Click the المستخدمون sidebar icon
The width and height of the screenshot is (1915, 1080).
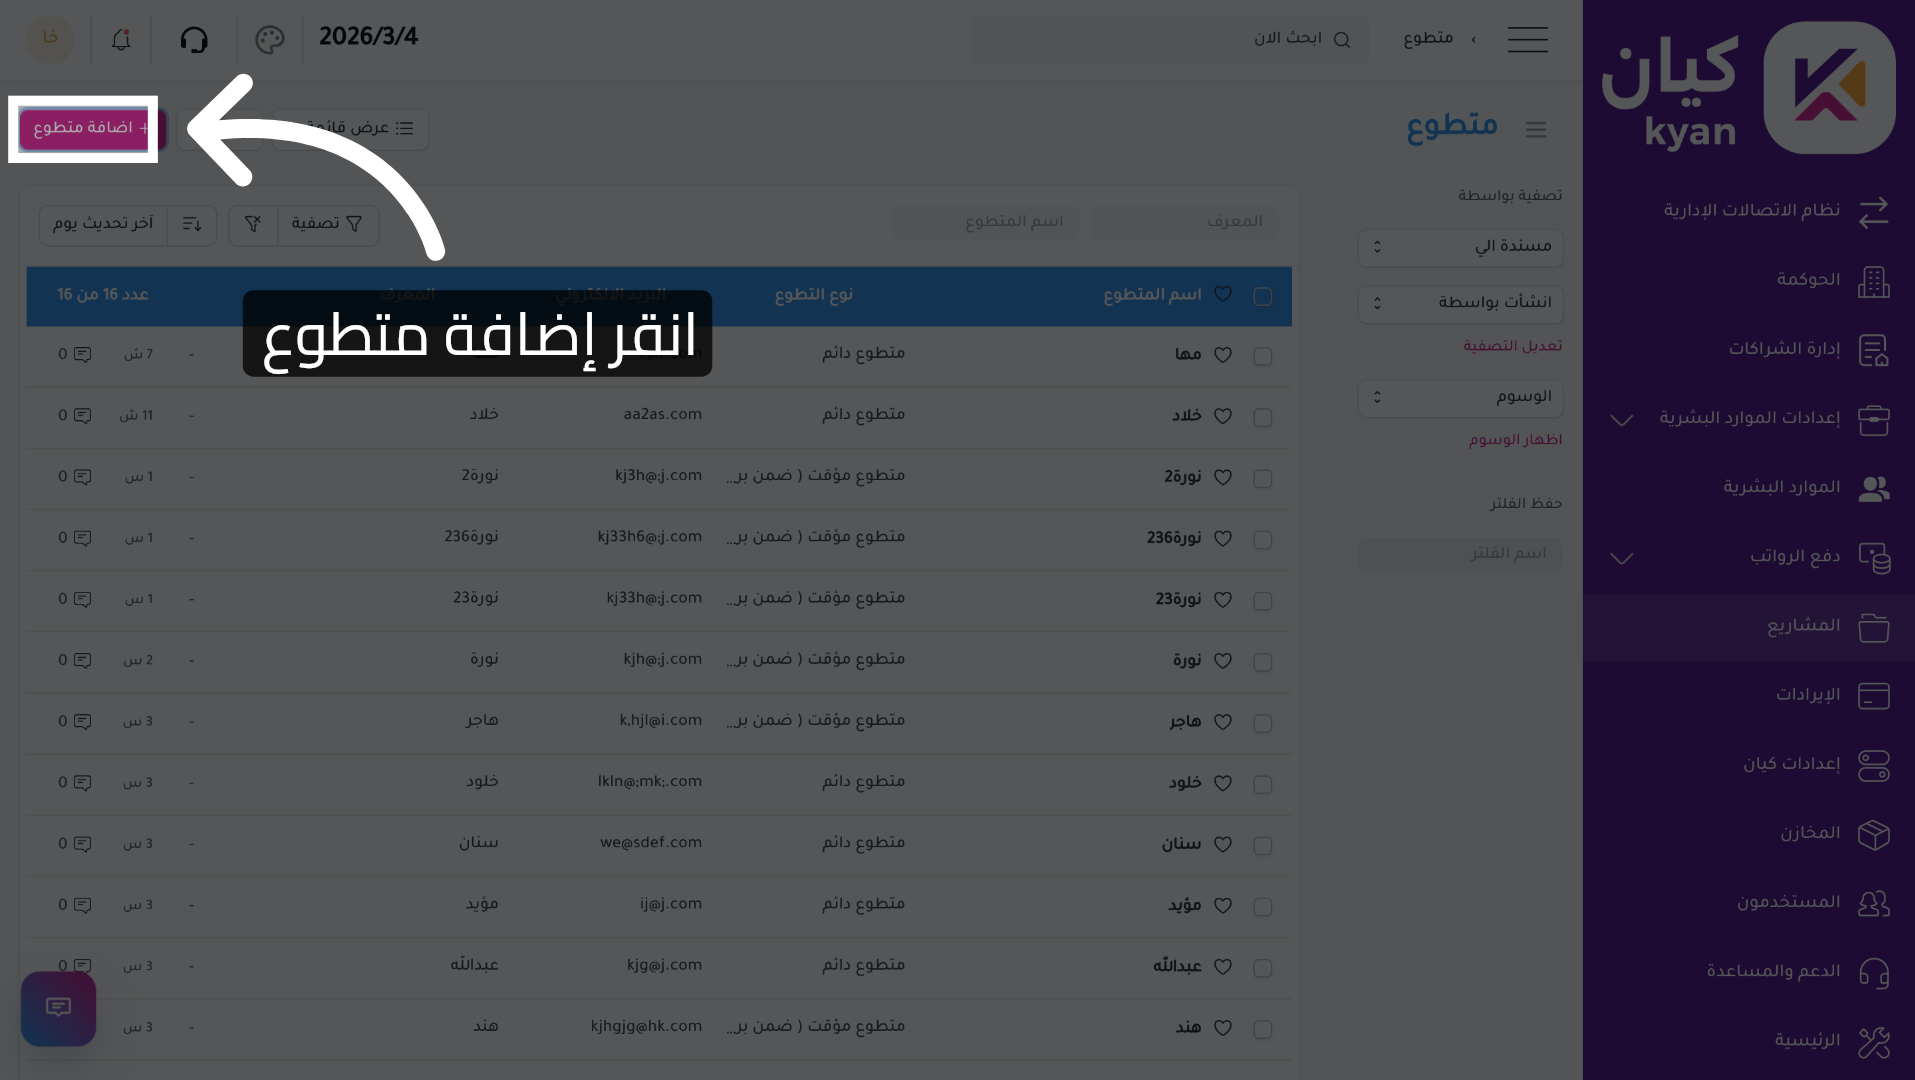coord(1875,903)
